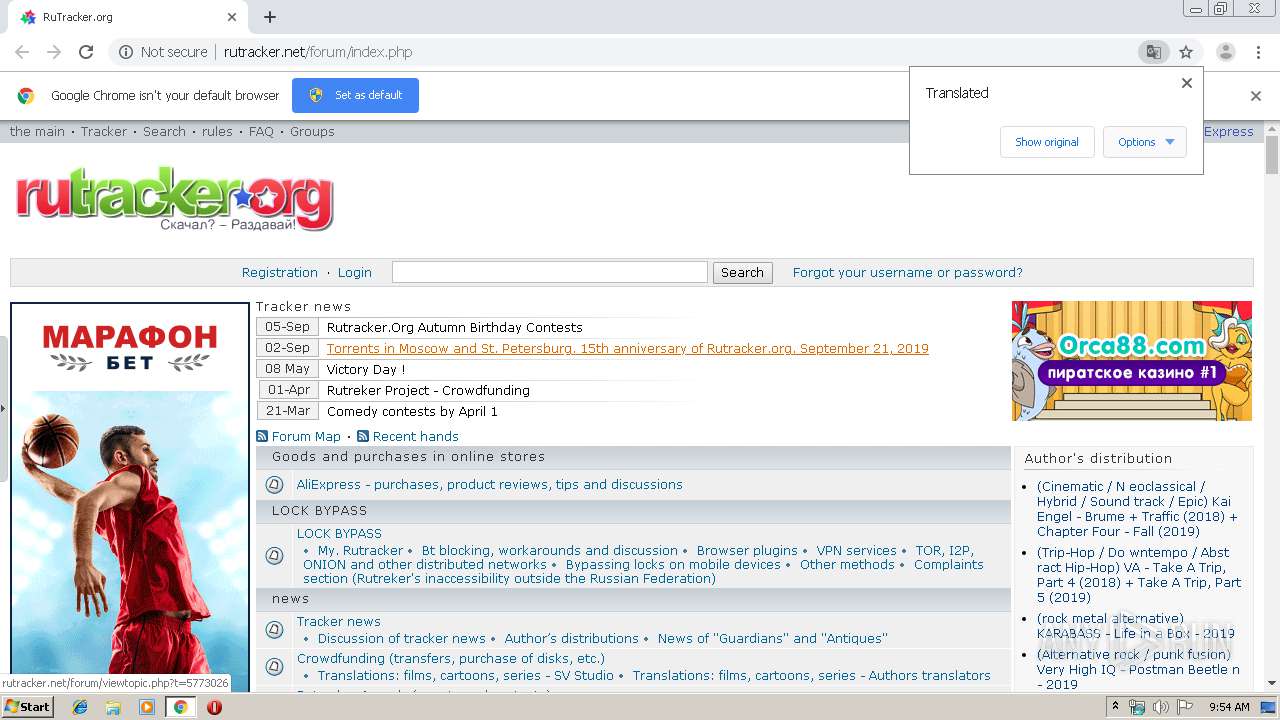Open Comedy contests by April 1 news
1280x720 pixels.
pyautogui.click(x=412, y=411)
